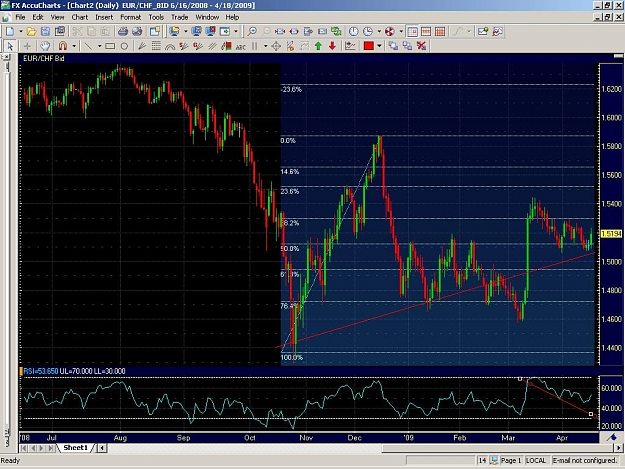The image size is (625, 469).
Task: Click the LOCAL status bar entry
Action: point(536,460)
